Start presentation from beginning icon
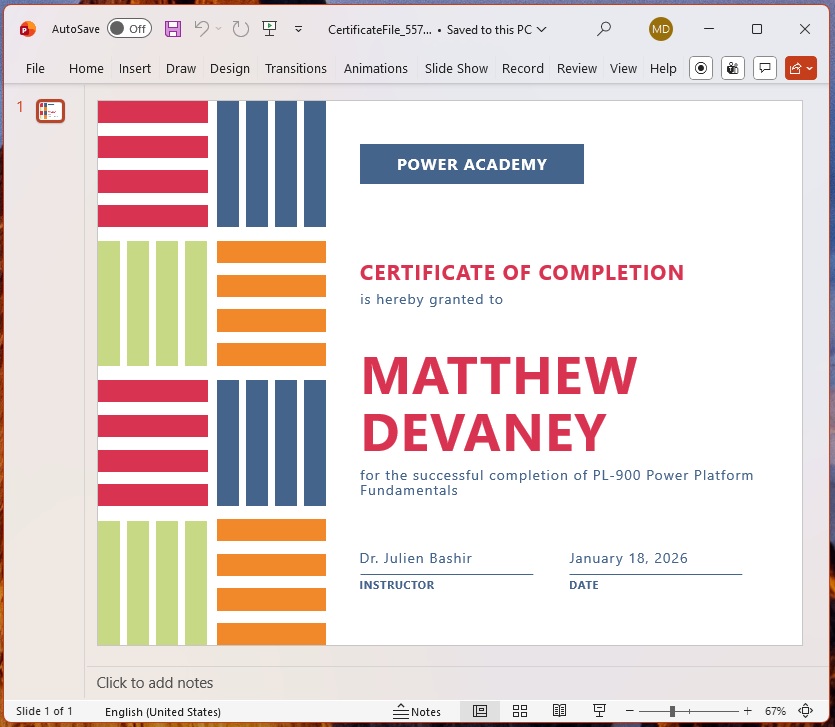The height and width of the screenshot is (727, 835). pyautogui.click(x=270, y=29)
